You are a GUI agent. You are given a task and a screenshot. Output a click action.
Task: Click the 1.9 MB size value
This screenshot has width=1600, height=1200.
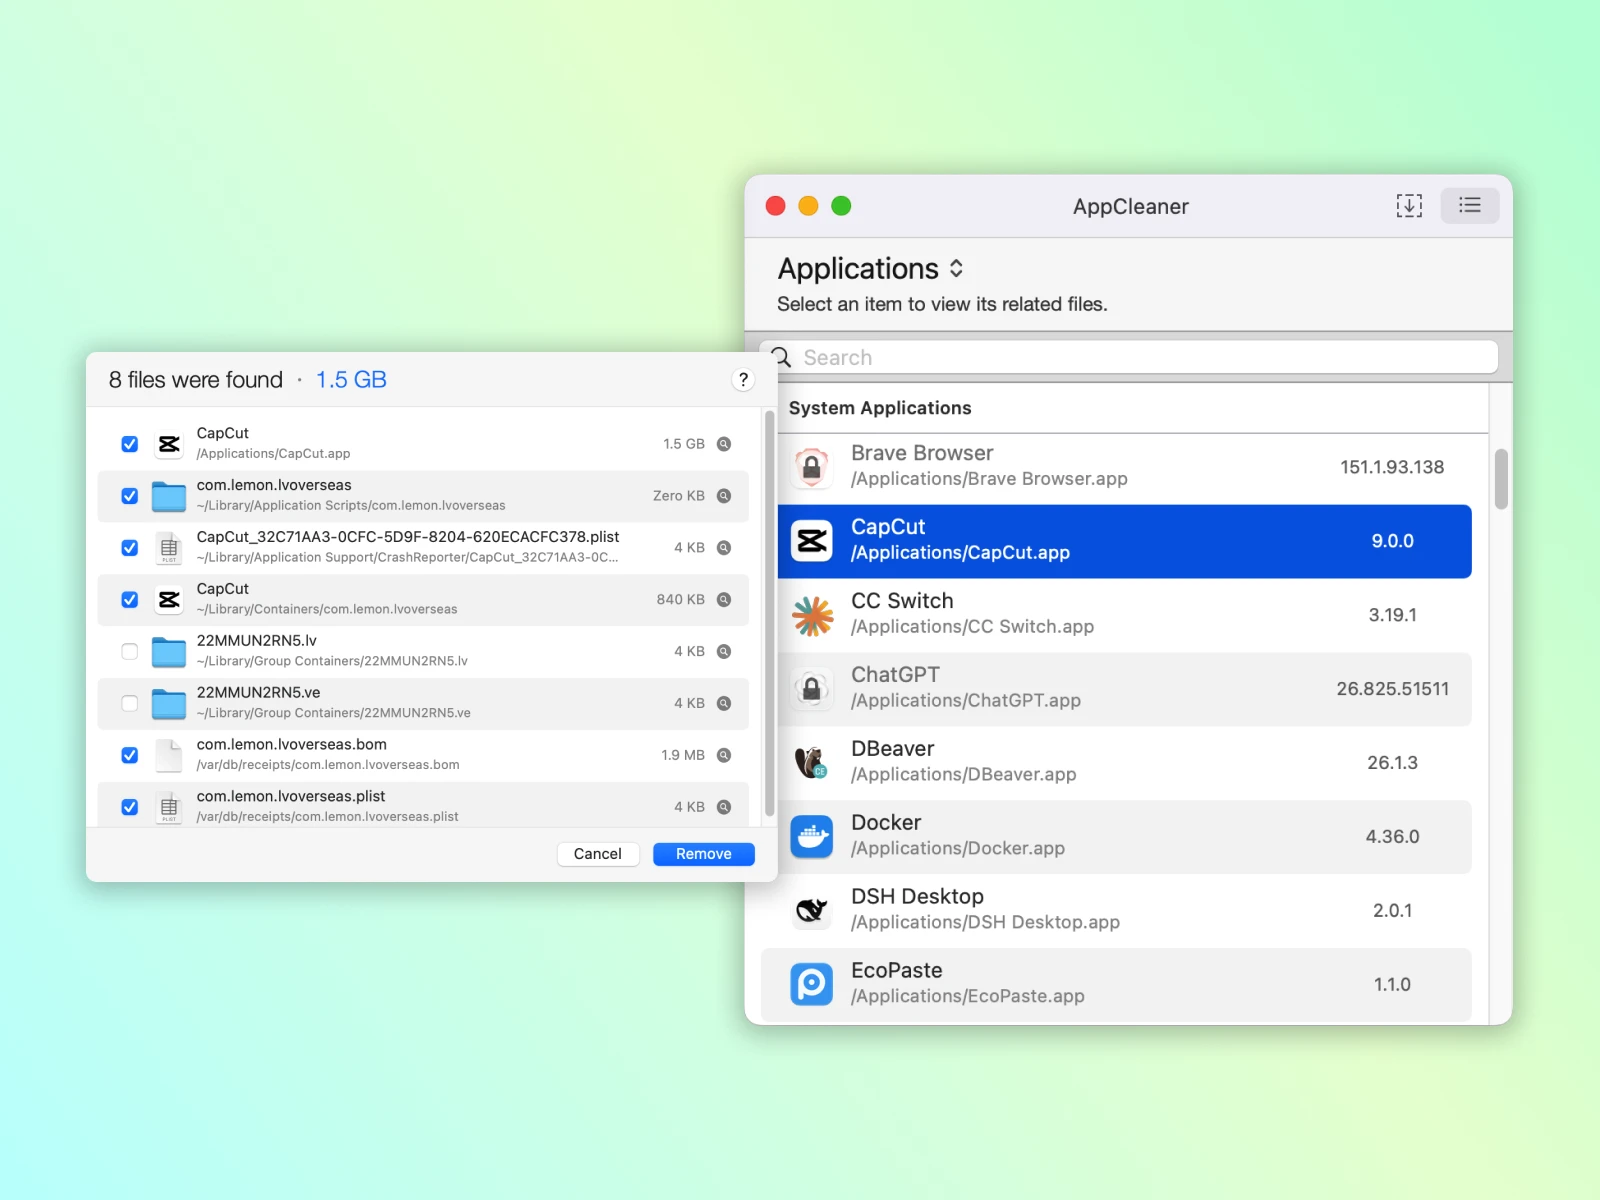(683, 755)
